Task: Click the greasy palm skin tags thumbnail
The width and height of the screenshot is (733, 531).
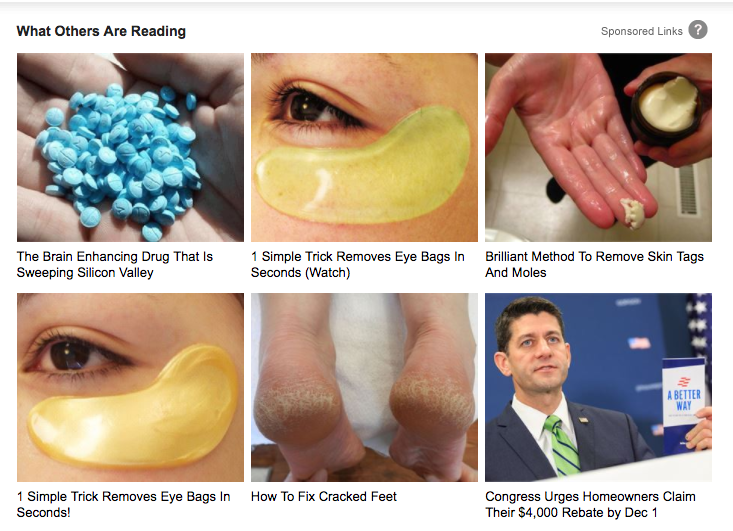Action: coord(598,147)
